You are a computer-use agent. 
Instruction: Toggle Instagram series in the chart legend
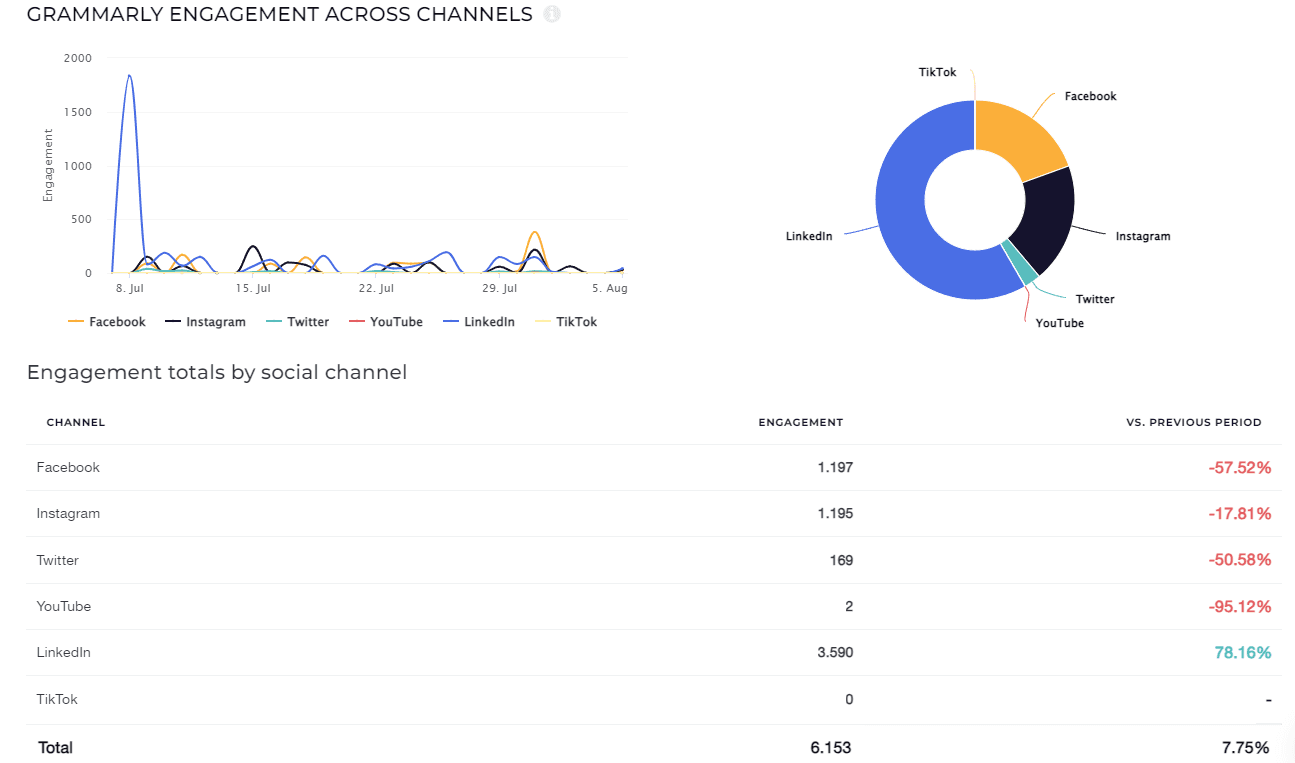click(x=205, y=322)
